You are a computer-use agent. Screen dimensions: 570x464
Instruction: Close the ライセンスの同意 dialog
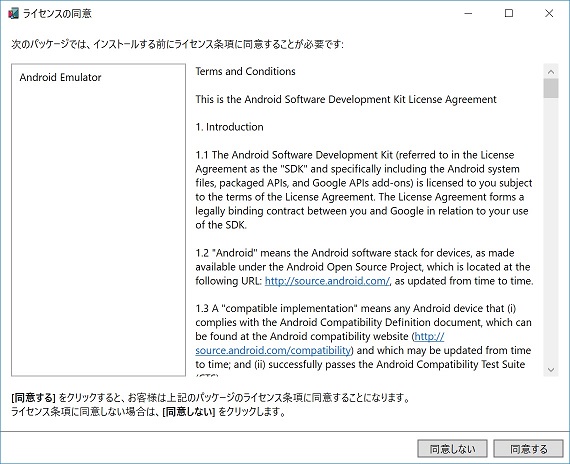click(x=549, y=13)
